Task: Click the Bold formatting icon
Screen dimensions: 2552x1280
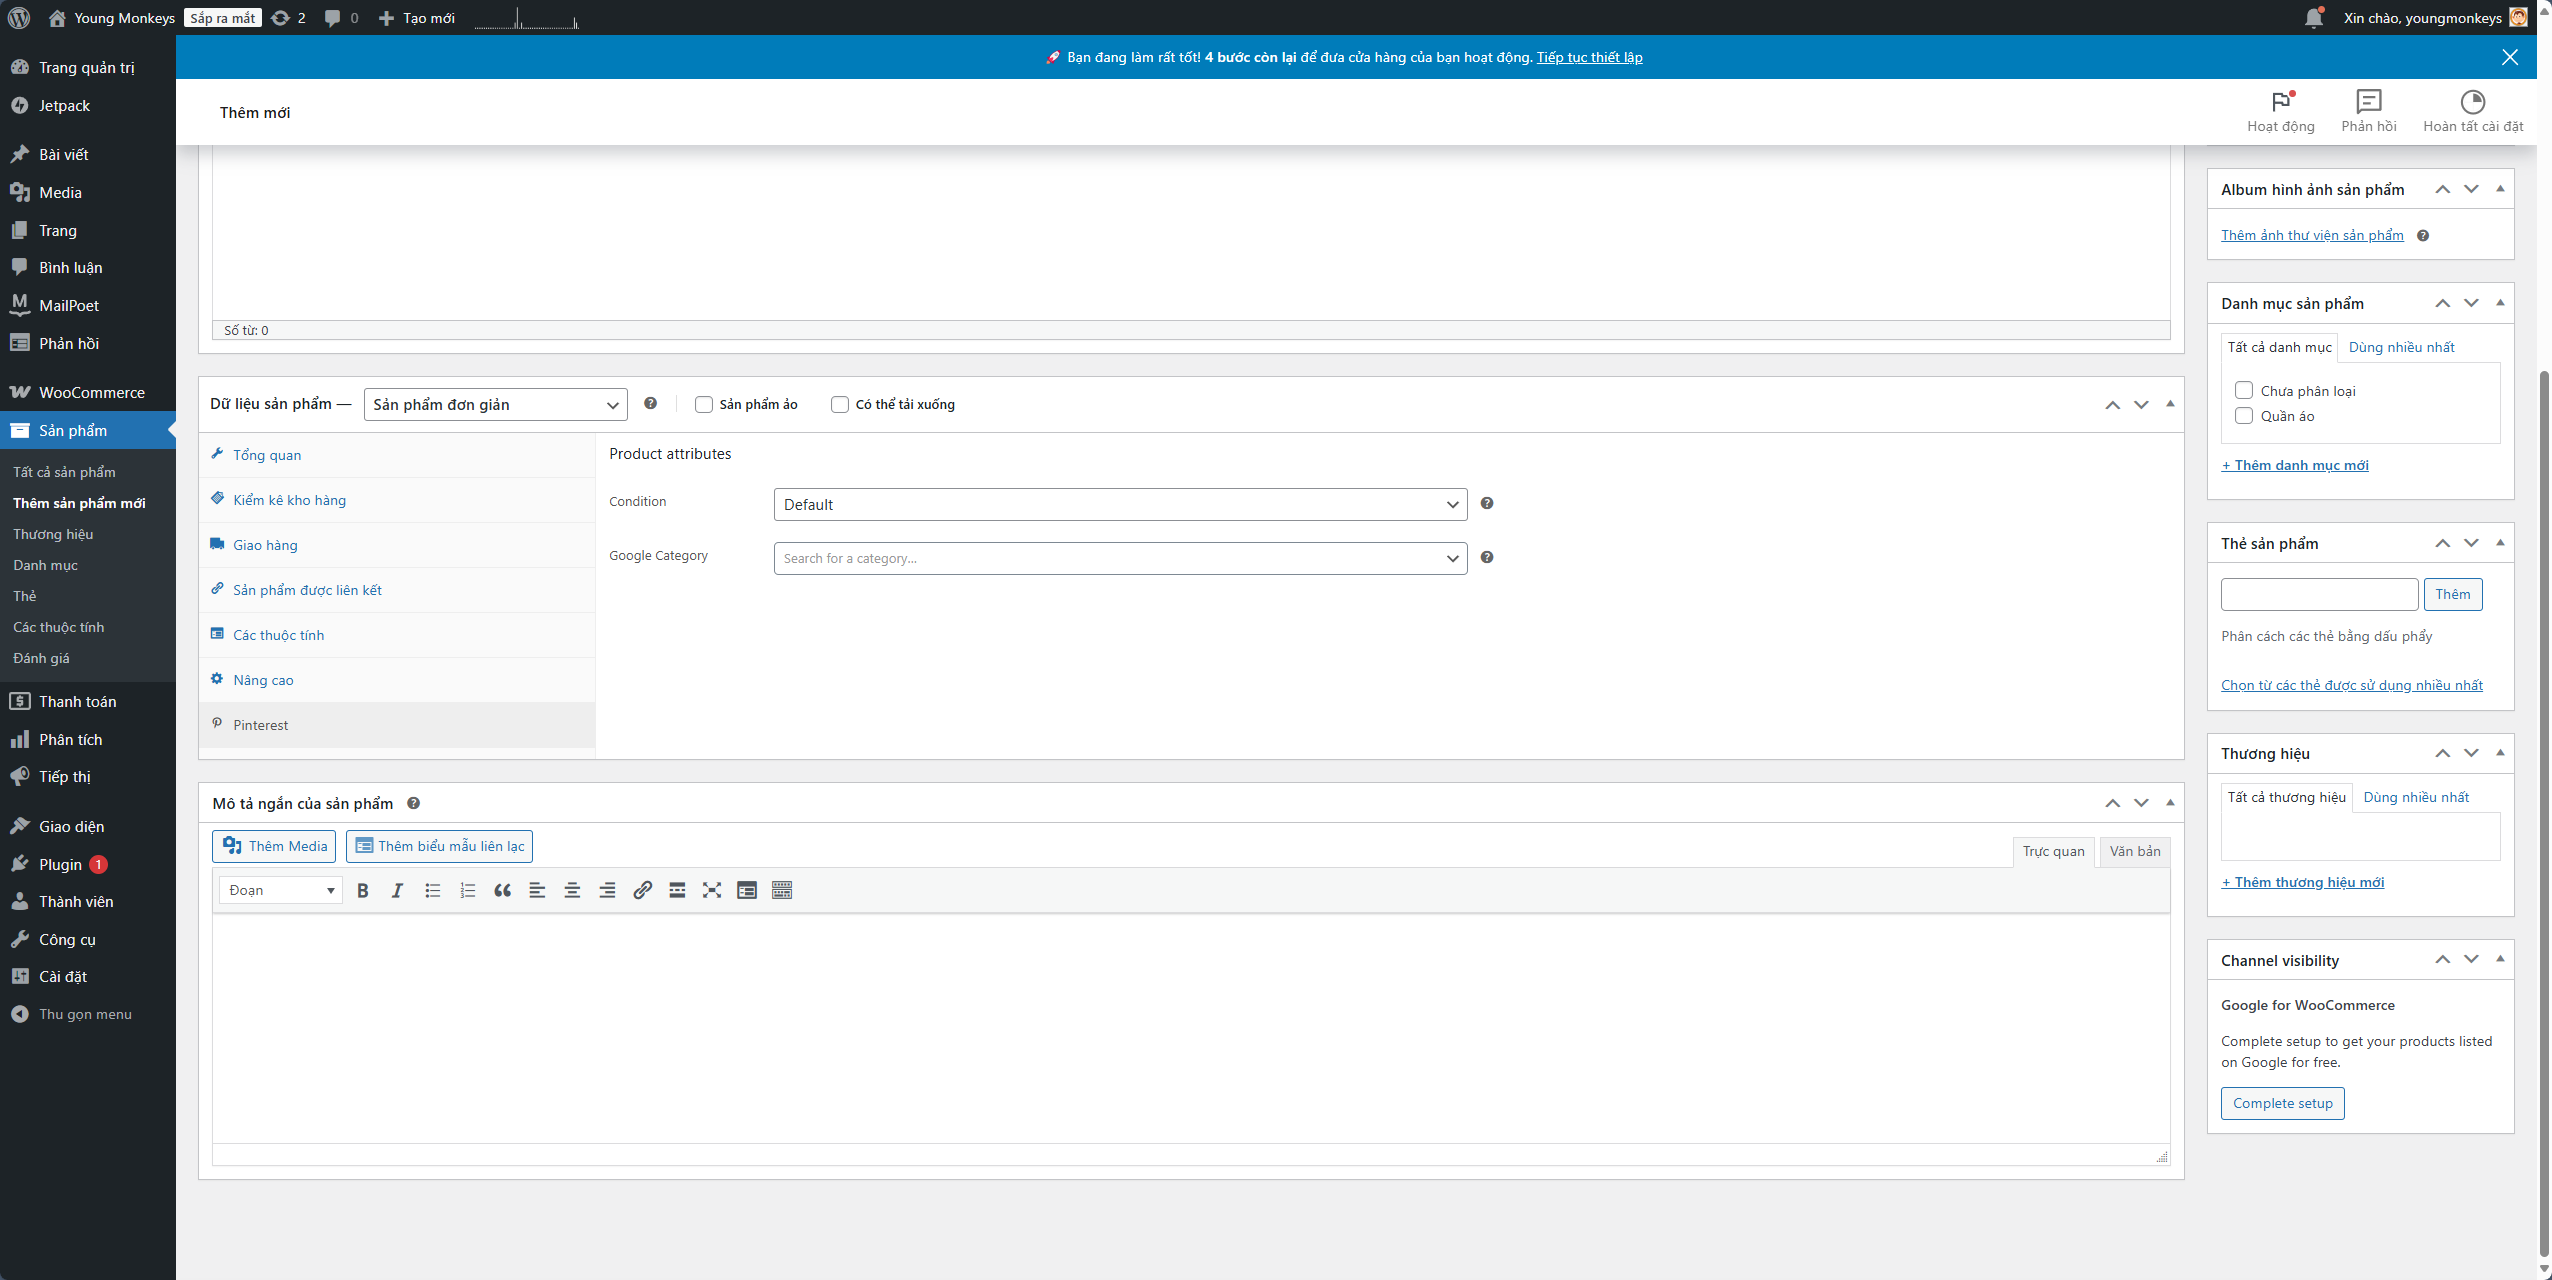Action: pyautogui.click(x=363, y=890)
